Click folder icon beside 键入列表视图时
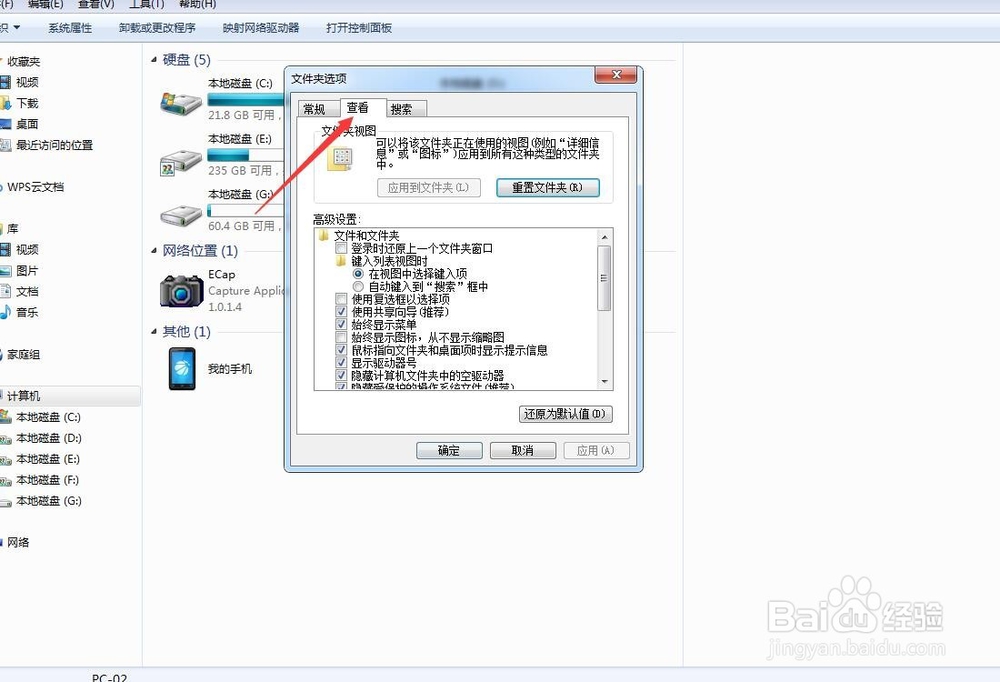The image size is (1000, 682). click(341, 261)
